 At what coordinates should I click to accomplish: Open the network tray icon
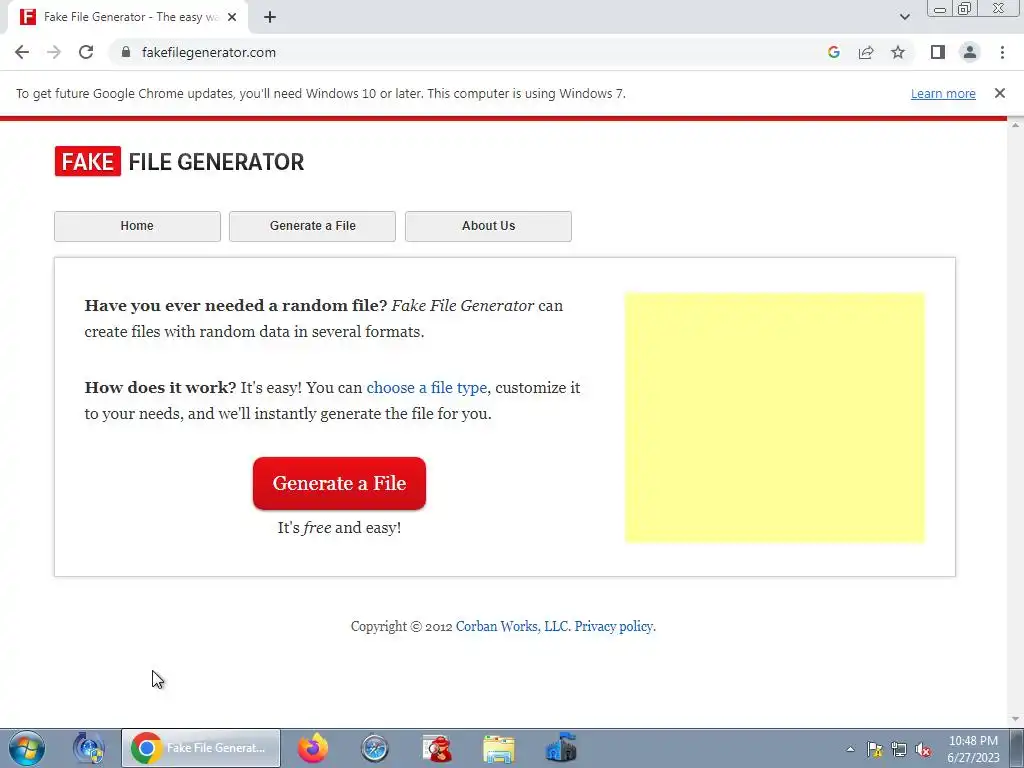point(899,749)
